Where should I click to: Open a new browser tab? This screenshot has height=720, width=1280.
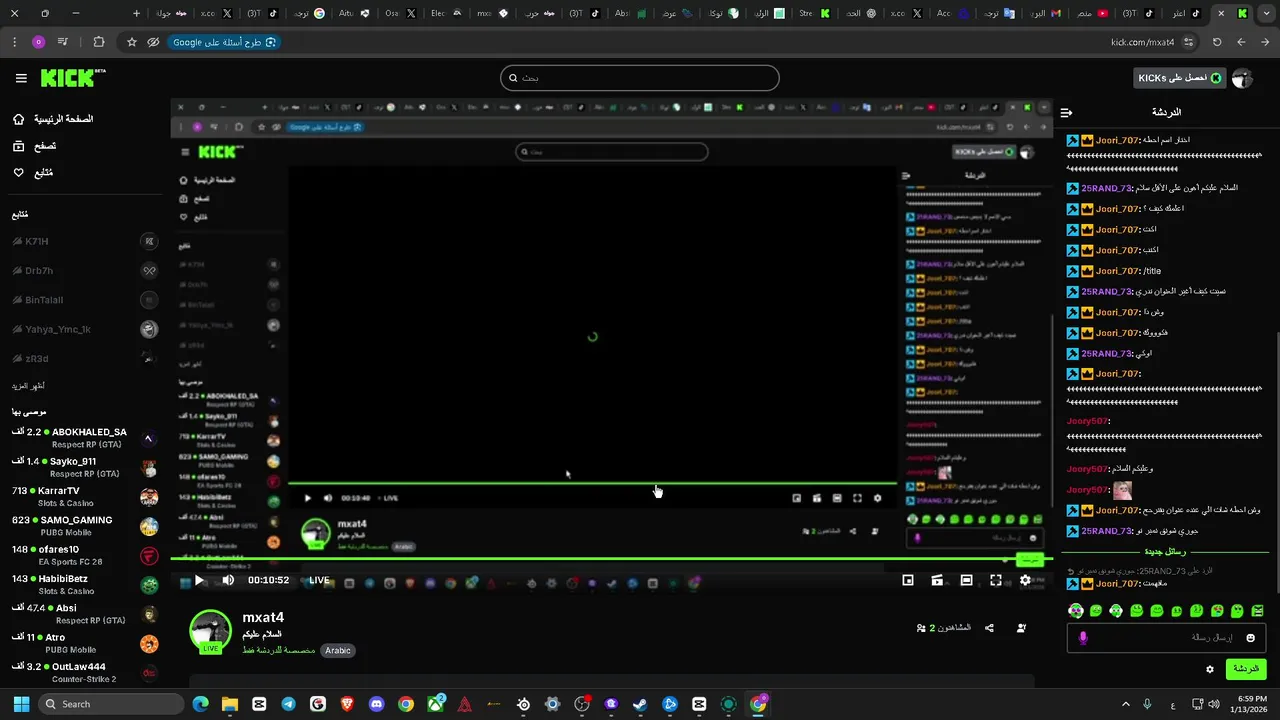(x=136, y=13)
